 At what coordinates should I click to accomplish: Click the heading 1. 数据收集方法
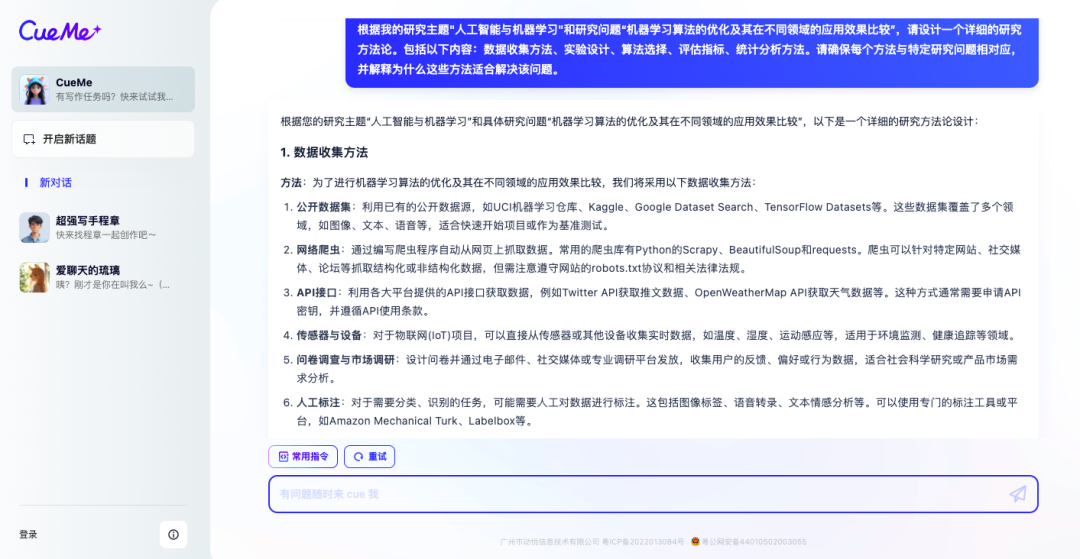click(324, 152)
